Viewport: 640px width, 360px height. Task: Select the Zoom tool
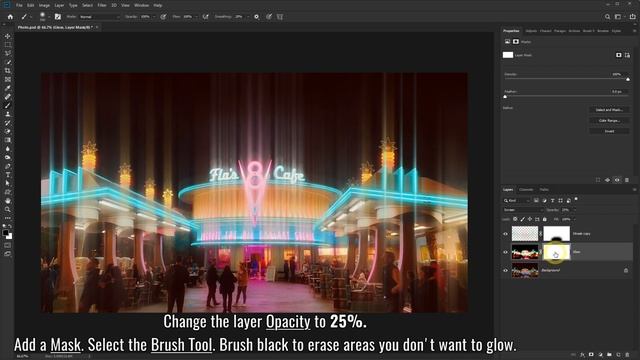pos(8,209)
